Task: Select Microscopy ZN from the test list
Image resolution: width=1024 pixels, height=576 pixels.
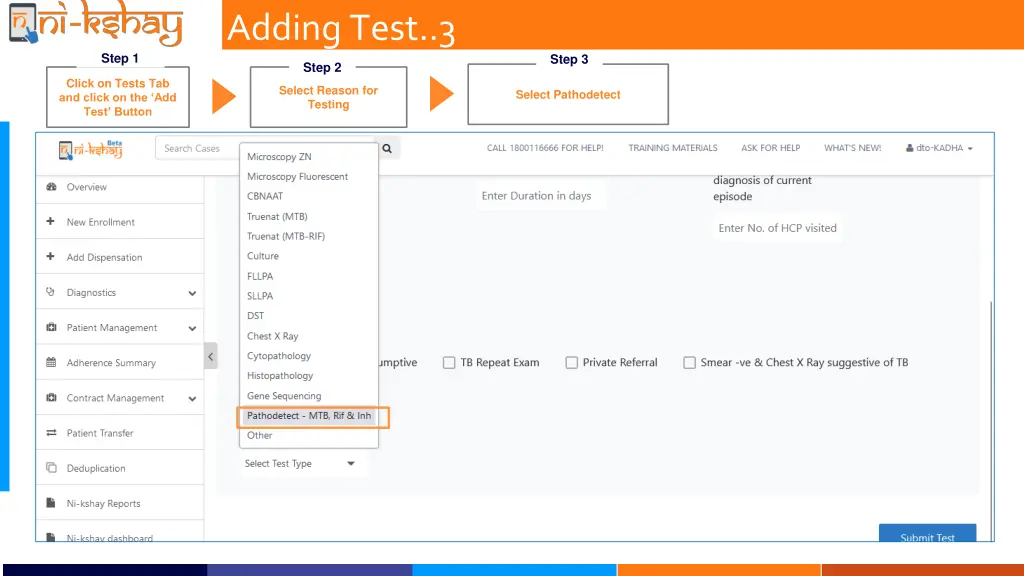Action: tap(279, 157)
